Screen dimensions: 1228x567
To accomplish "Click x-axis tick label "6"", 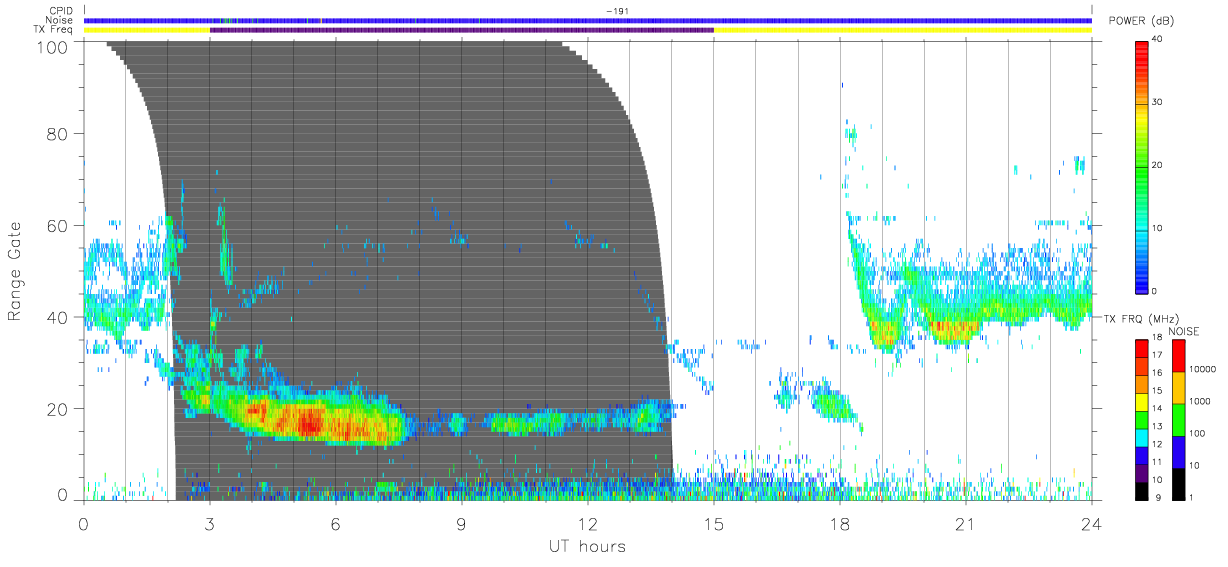I will click(336, 523).
